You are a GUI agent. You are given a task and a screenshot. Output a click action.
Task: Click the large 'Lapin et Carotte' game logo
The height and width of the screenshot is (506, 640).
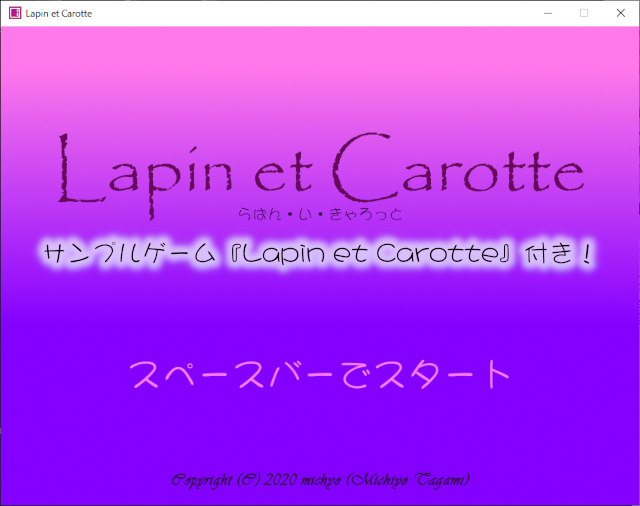[321, 175]
